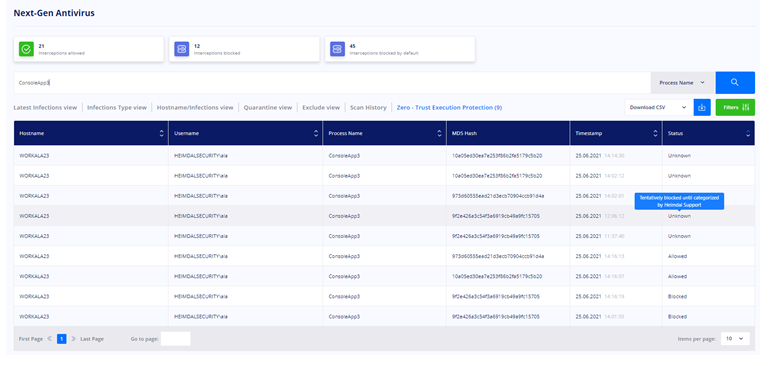Click the Next-Gen Antivirus page title
The height and width of the screenshot is (366, 773).
[x=54, y=13]
